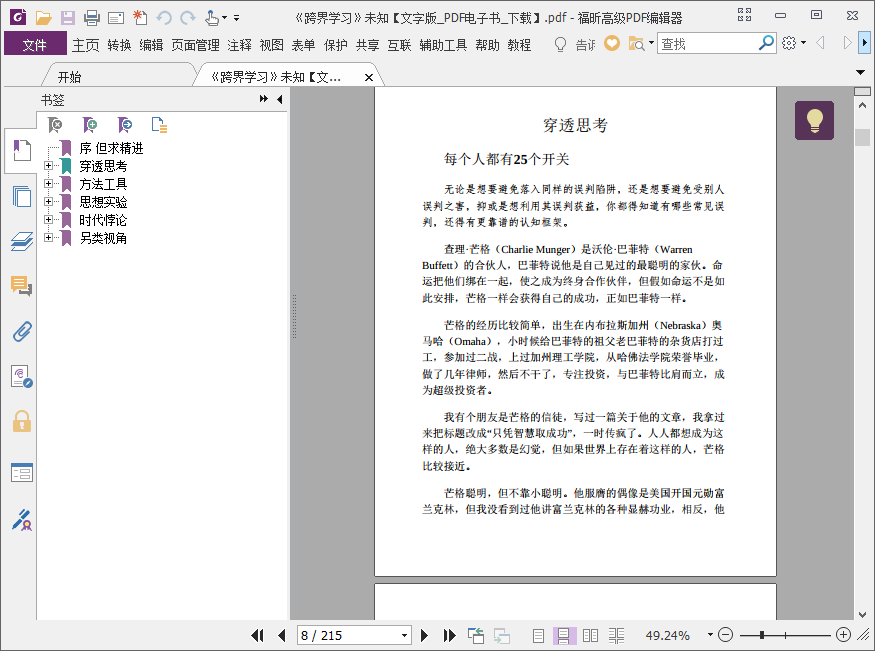Select the Hand touch mode icon
The height and width of the screenshot is (651, 875).
coord(211,18)
